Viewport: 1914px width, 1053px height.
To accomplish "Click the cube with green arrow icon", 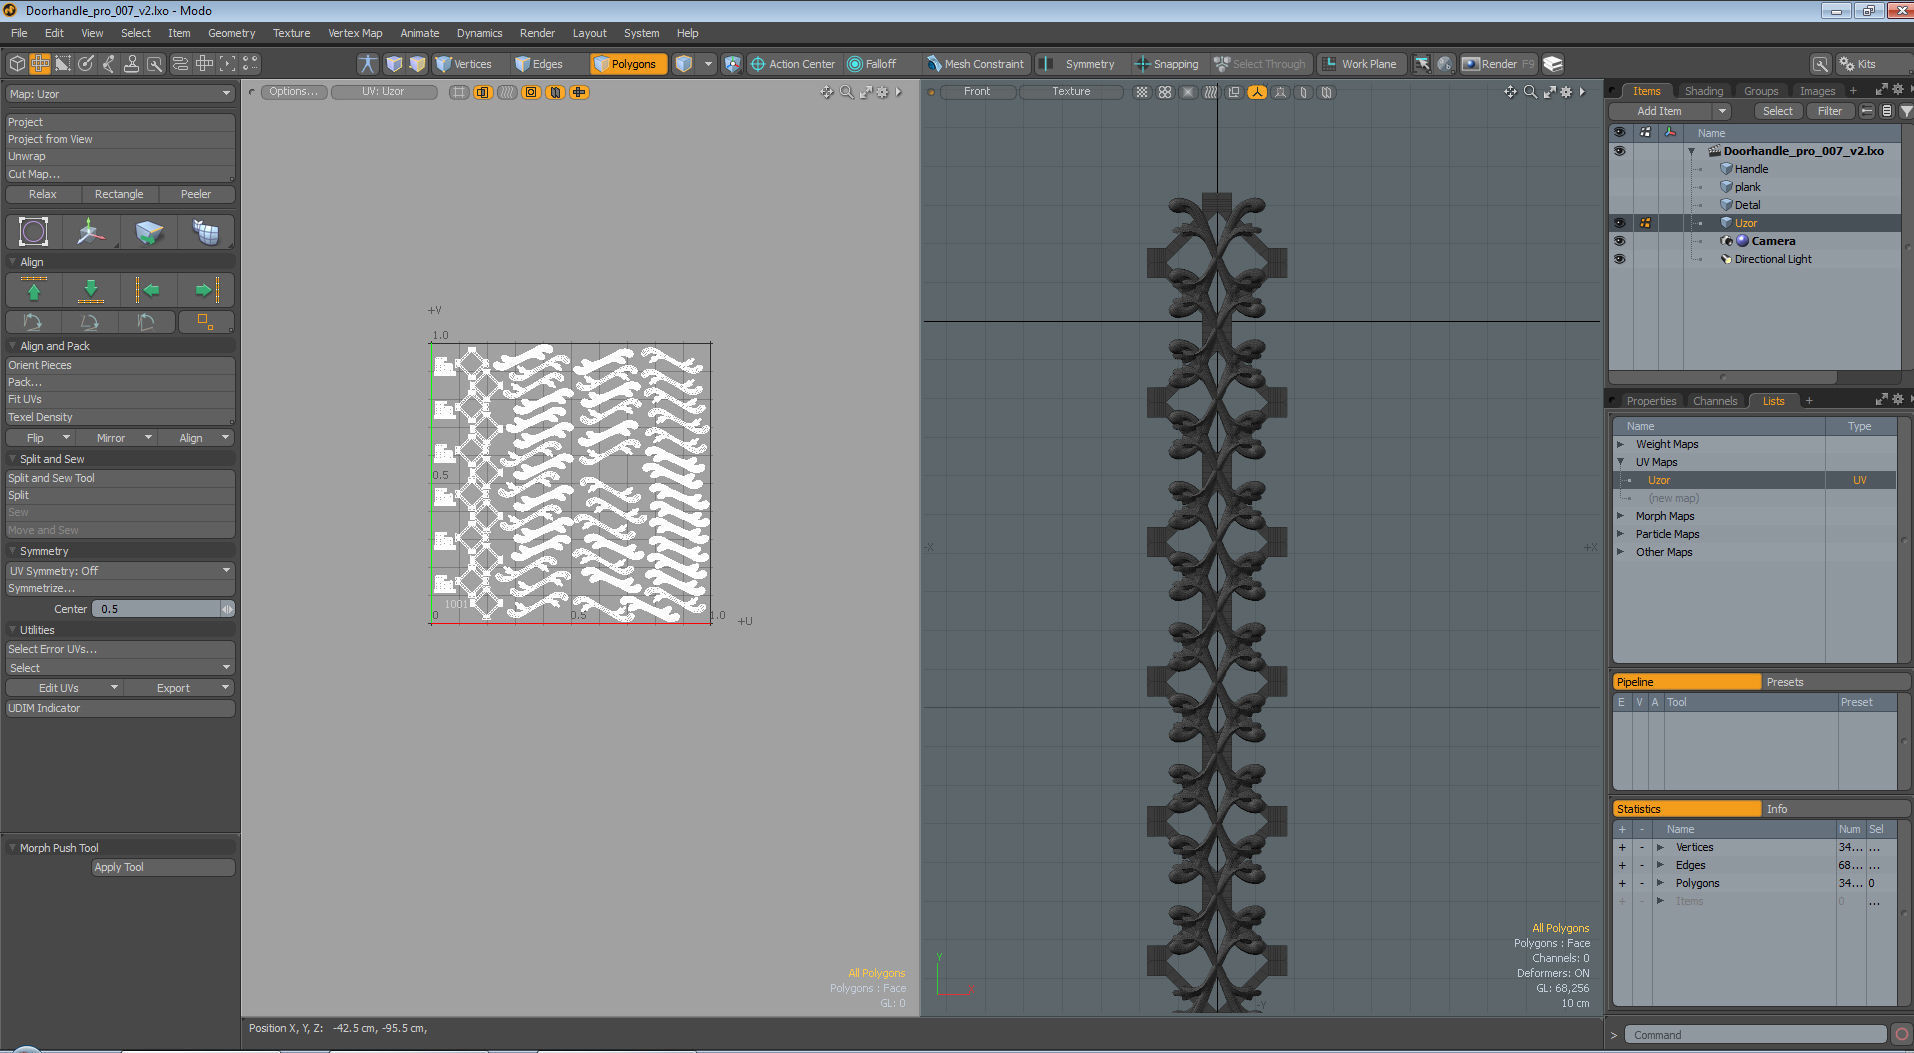I will click(149, 232).
